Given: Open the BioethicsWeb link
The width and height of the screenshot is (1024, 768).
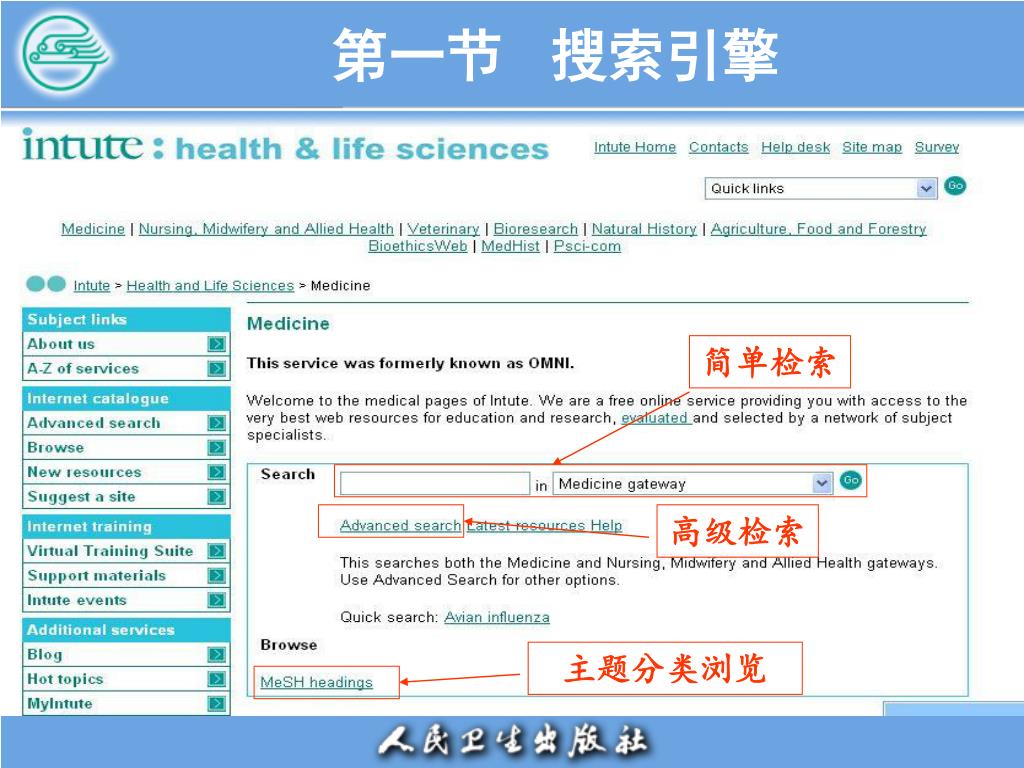Looking at the screenshot, I should click(418, 246).
